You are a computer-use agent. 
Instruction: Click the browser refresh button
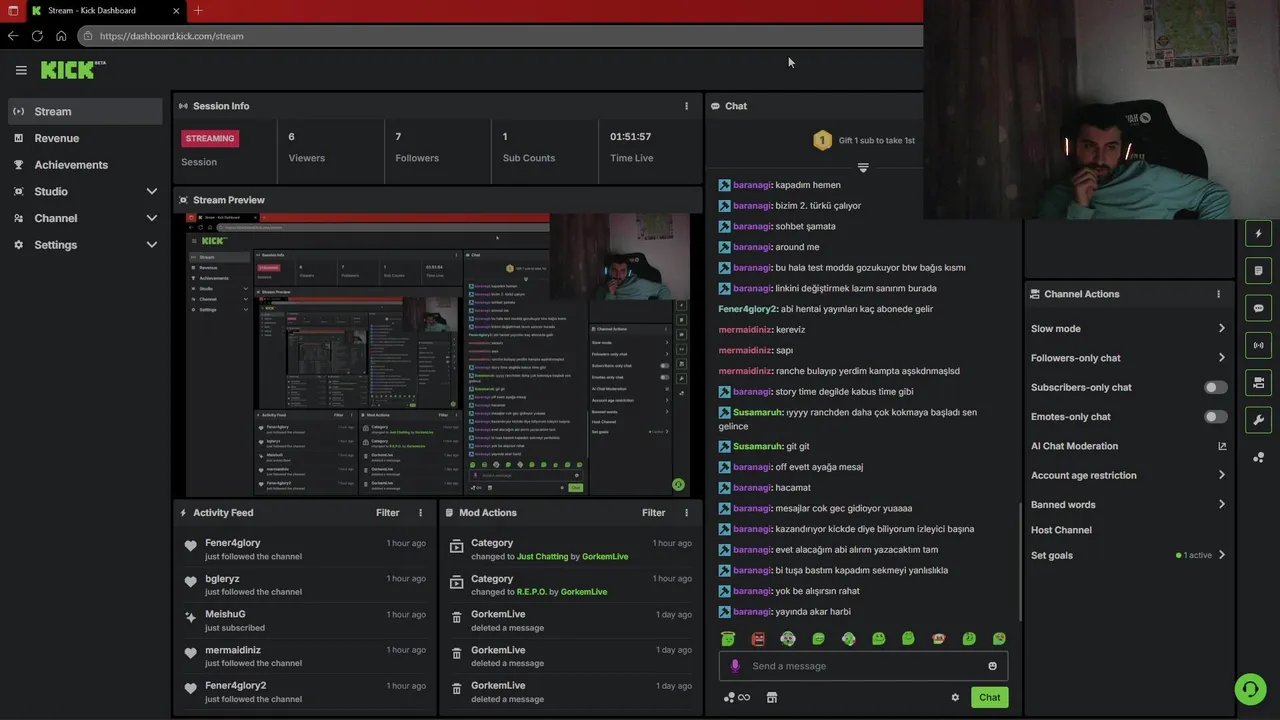37,36
